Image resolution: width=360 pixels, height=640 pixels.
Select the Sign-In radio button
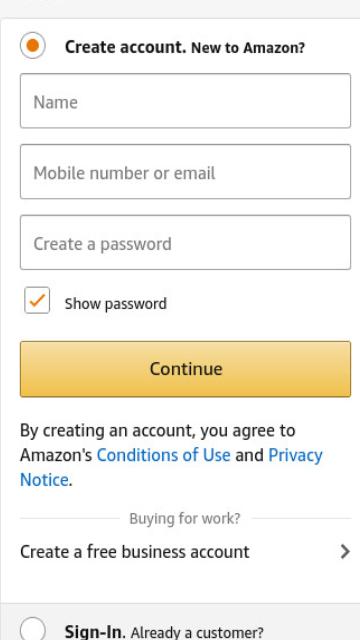coord(33,629)
